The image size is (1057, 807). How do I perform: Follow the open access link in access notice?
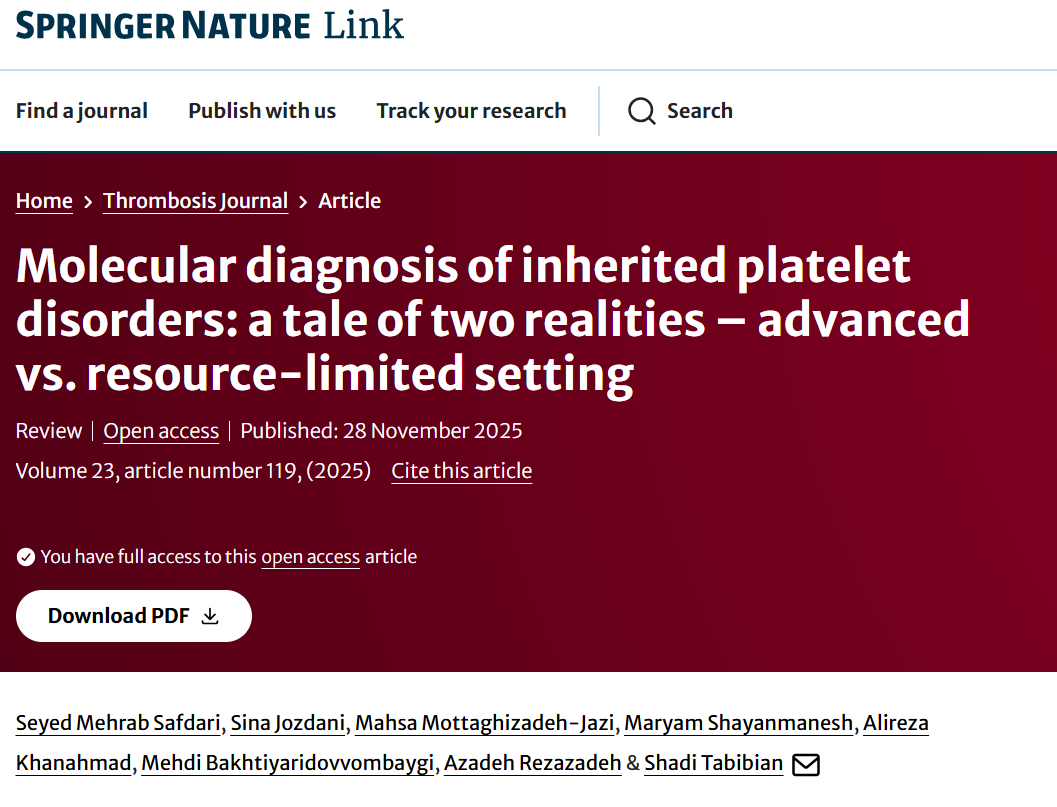pos(310,557)
